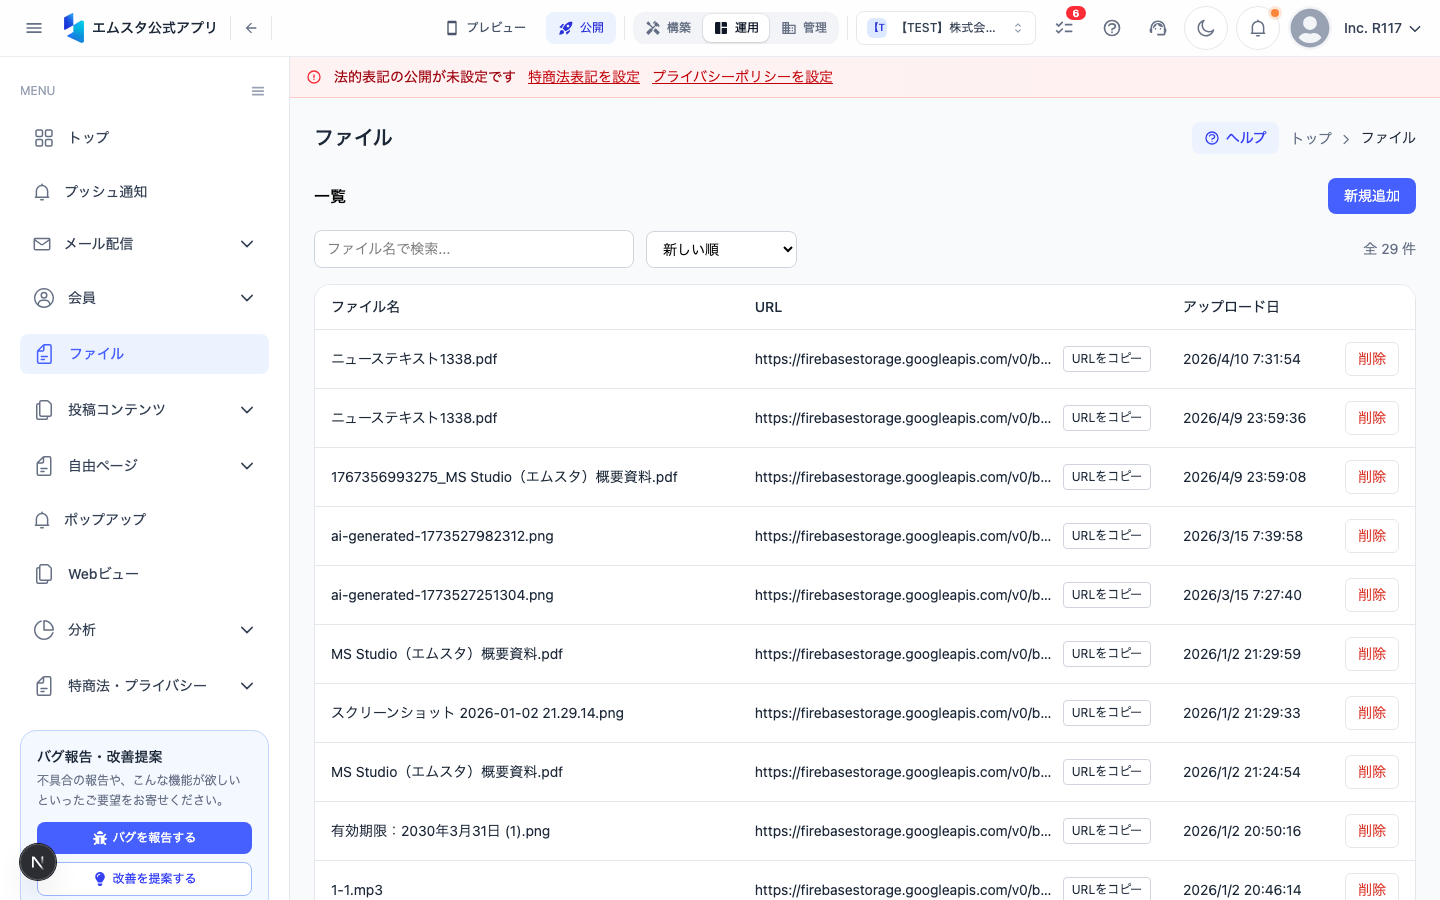Expand the 特商法・プライバシー menu section
1440x900 pixels.
[145, 686]
